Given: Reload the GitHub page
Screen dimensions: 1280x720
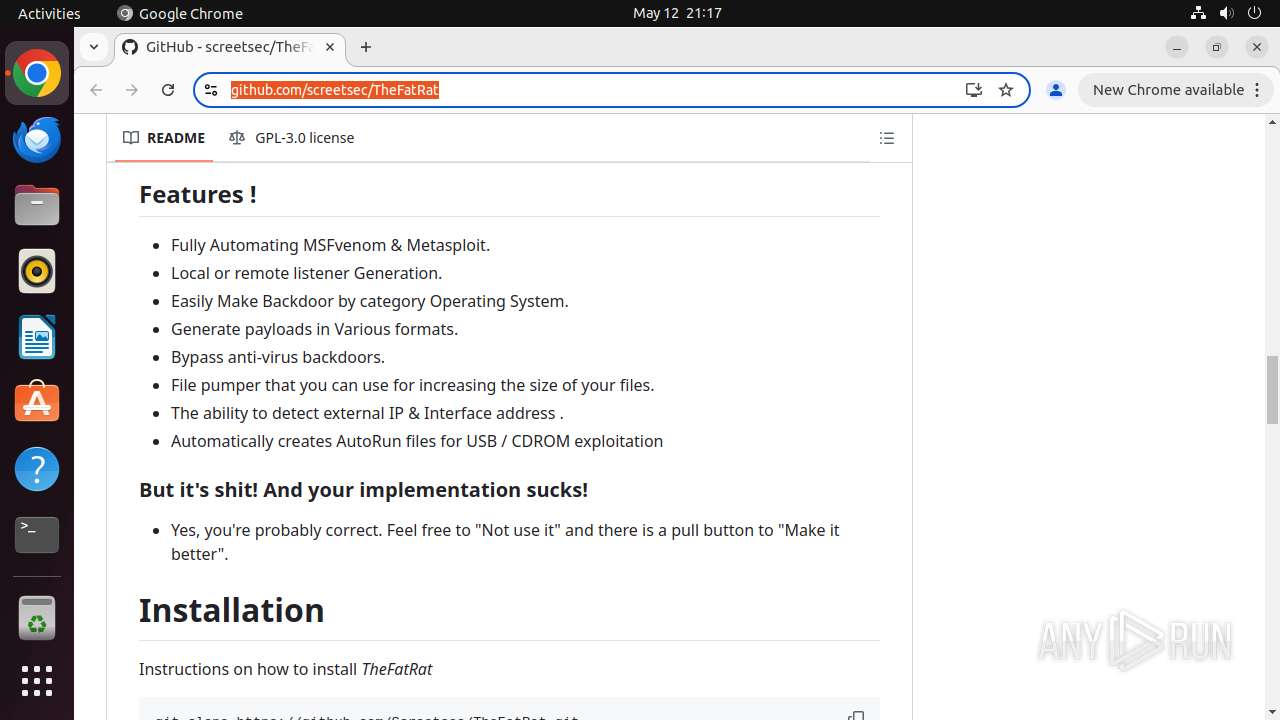Looking at the screenshot, I should click(168, 90).
